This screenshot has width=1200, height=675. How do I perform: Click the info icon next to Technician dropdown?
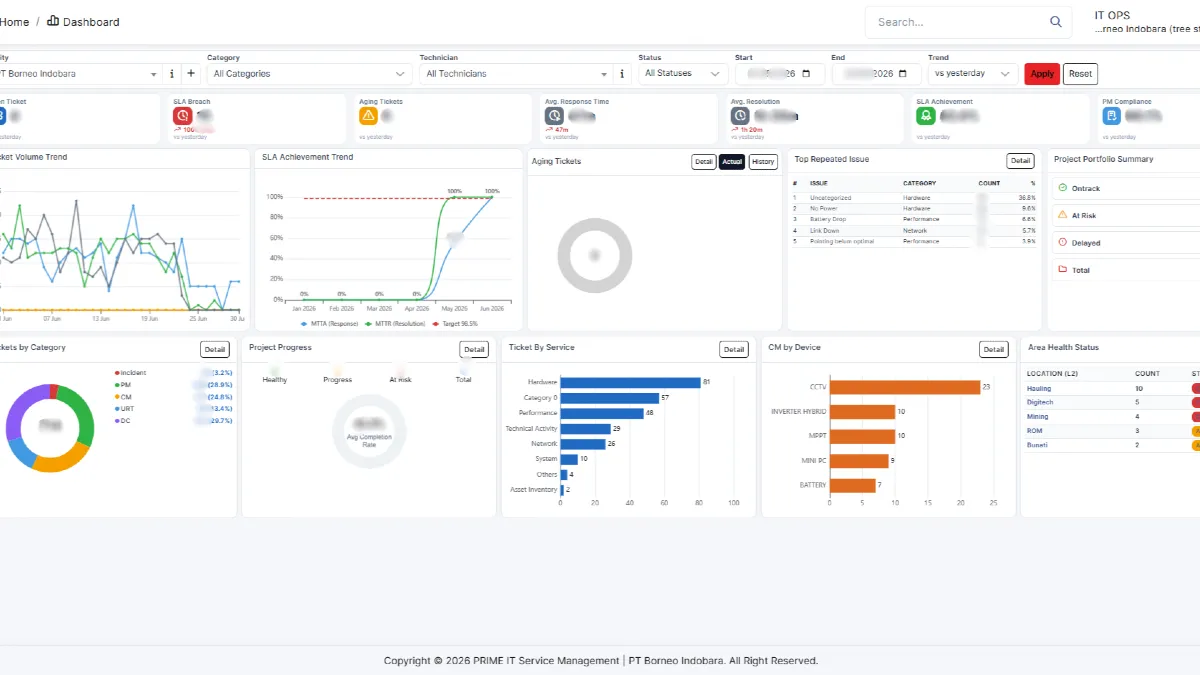(x=622, y=73)
